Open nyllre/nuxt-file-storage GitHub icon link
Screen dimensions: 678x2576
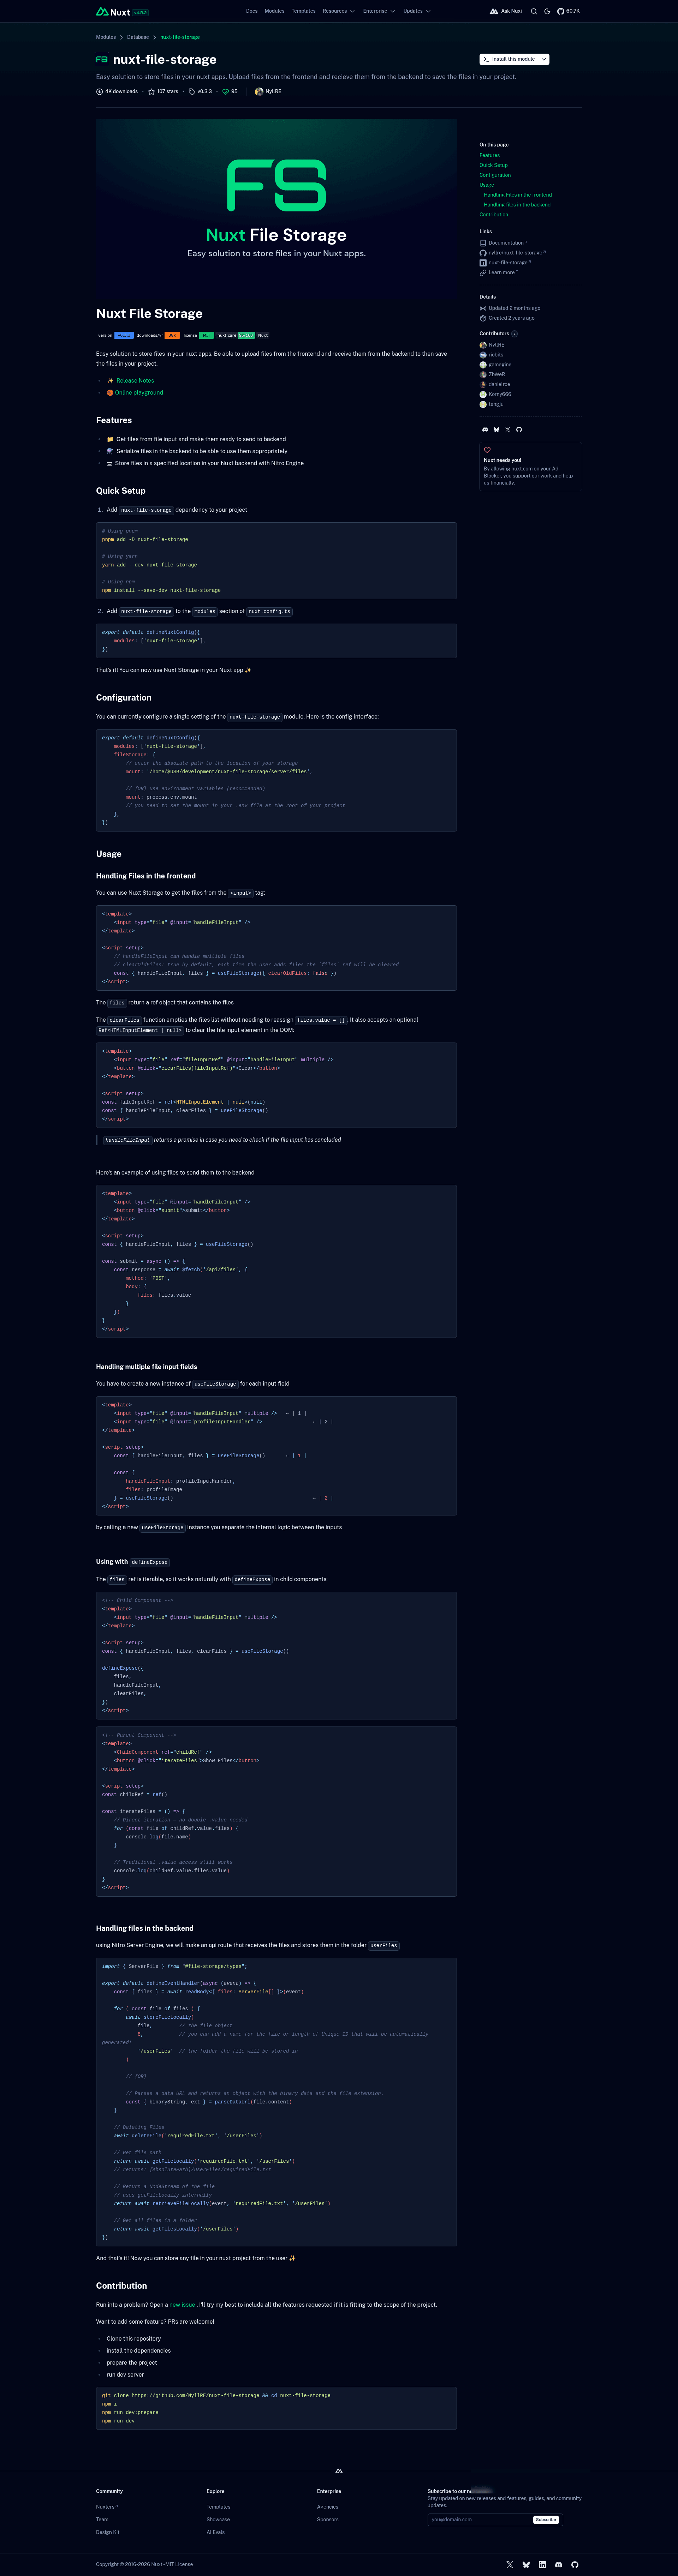[x=483, y=253]
